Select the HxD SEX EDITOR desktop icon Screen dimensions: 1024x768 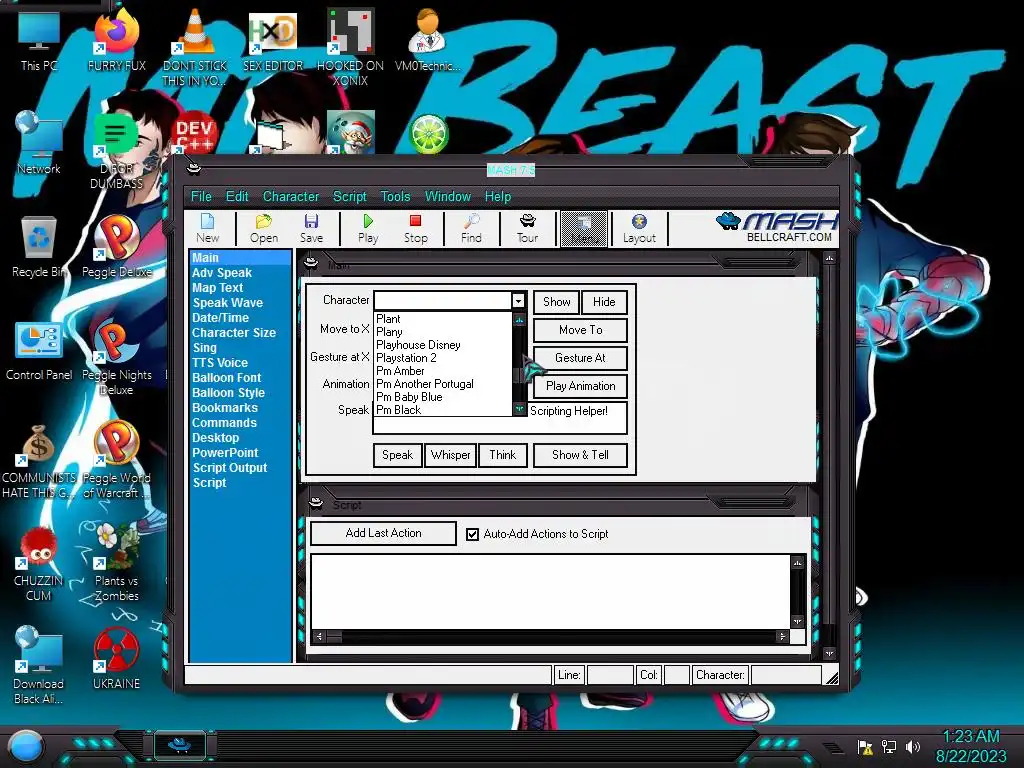273,40
